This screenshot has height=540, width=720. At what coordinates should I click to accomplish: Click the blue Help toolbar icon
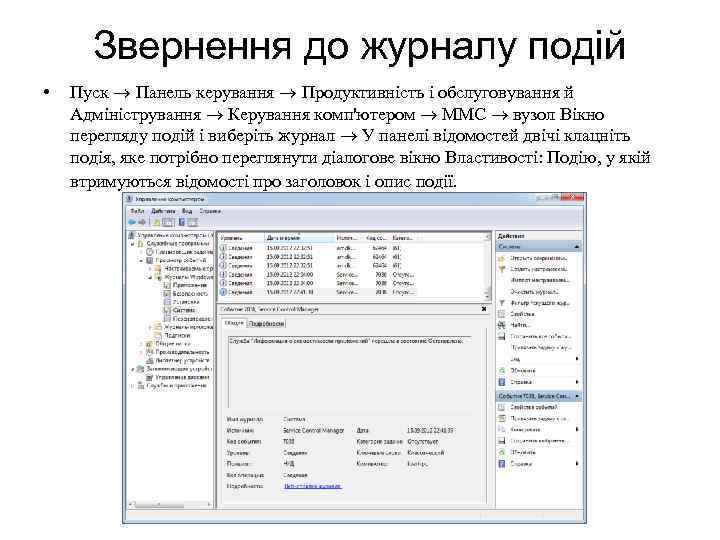coord(182,222)
